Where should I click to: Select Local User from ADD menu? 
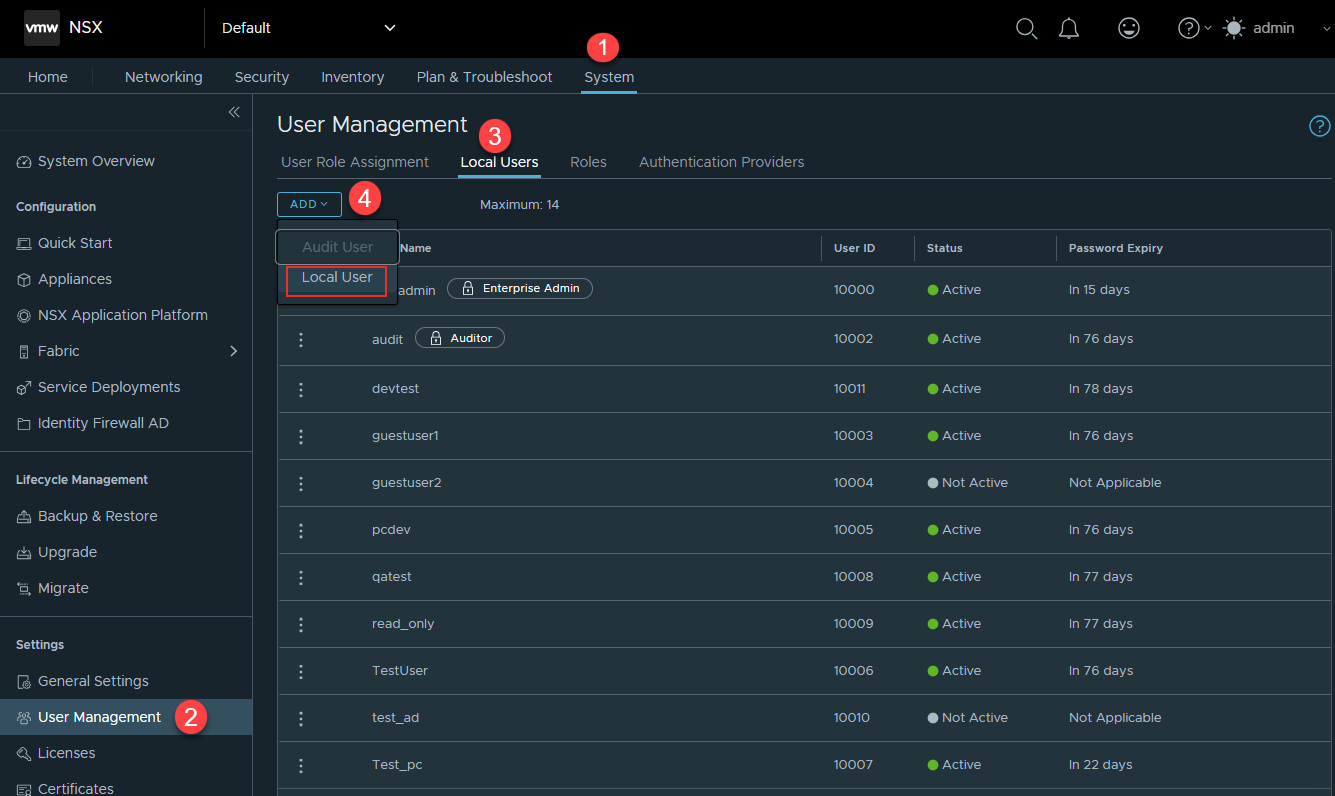(337, 278)
